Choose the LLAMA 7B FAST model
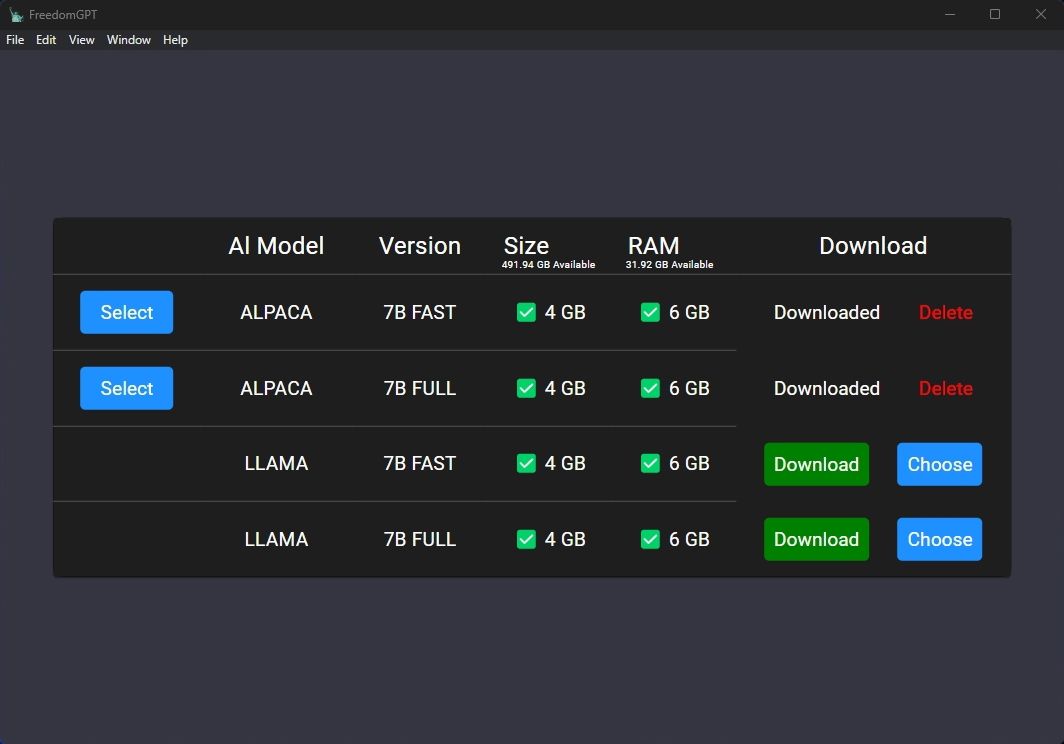1064x744 pixels. click(x=939, y=463)
